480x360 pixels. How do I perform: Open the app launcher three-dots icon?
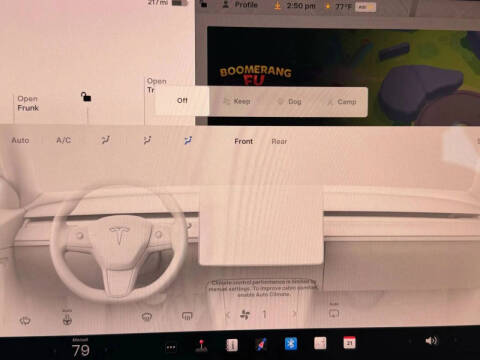click(x=171, y=348)
